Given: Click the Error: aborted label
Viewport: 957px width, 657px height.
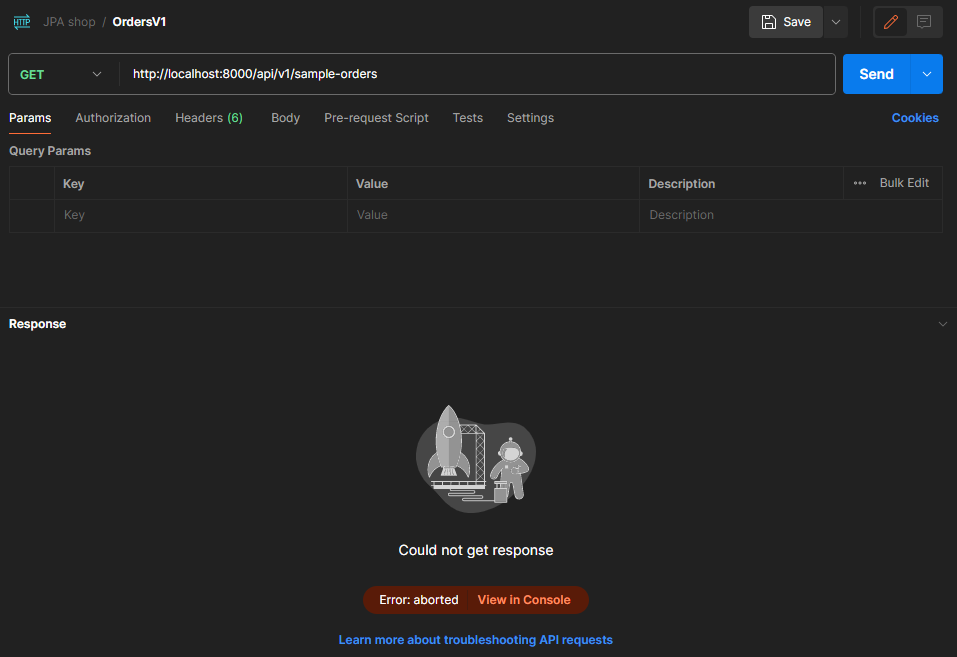Looking at the screenshot, I should [419, 600].
